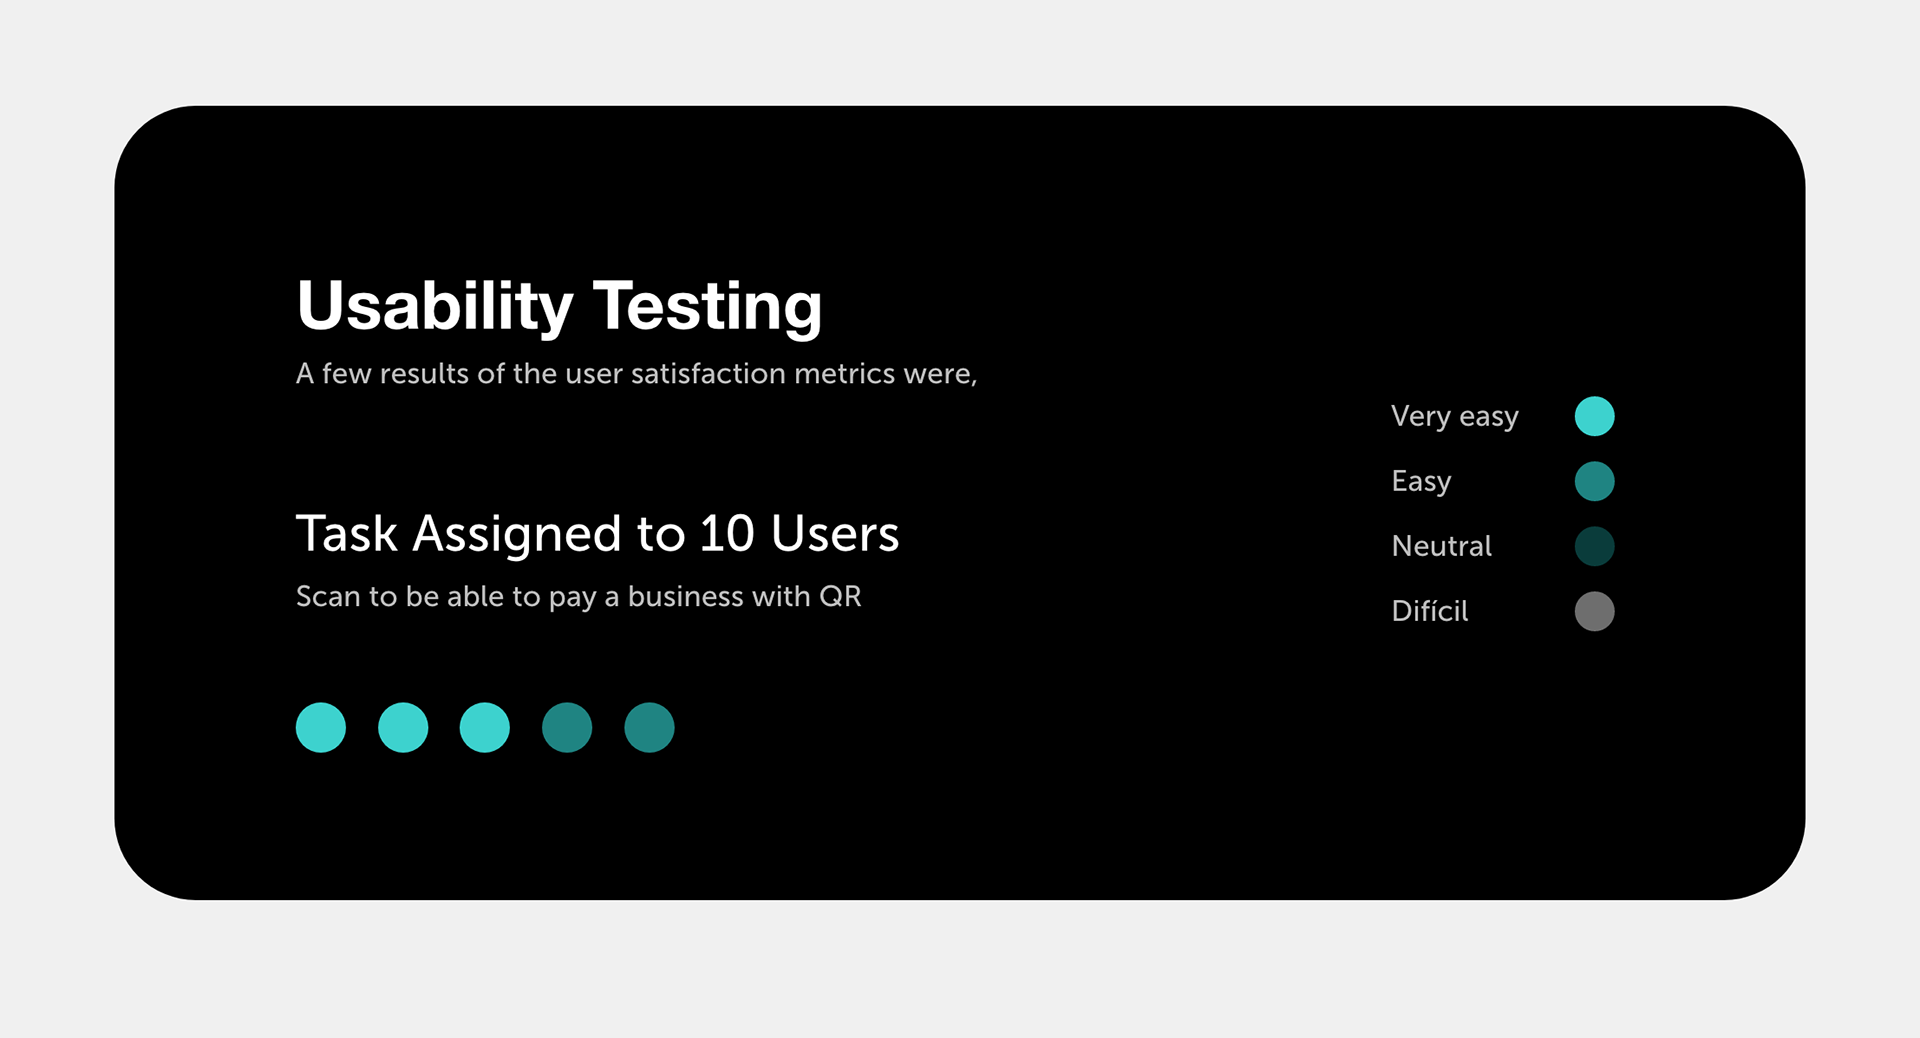
Task: Pick the Neutral dark teal legend dot
Action: click(x=1594, y=546)
